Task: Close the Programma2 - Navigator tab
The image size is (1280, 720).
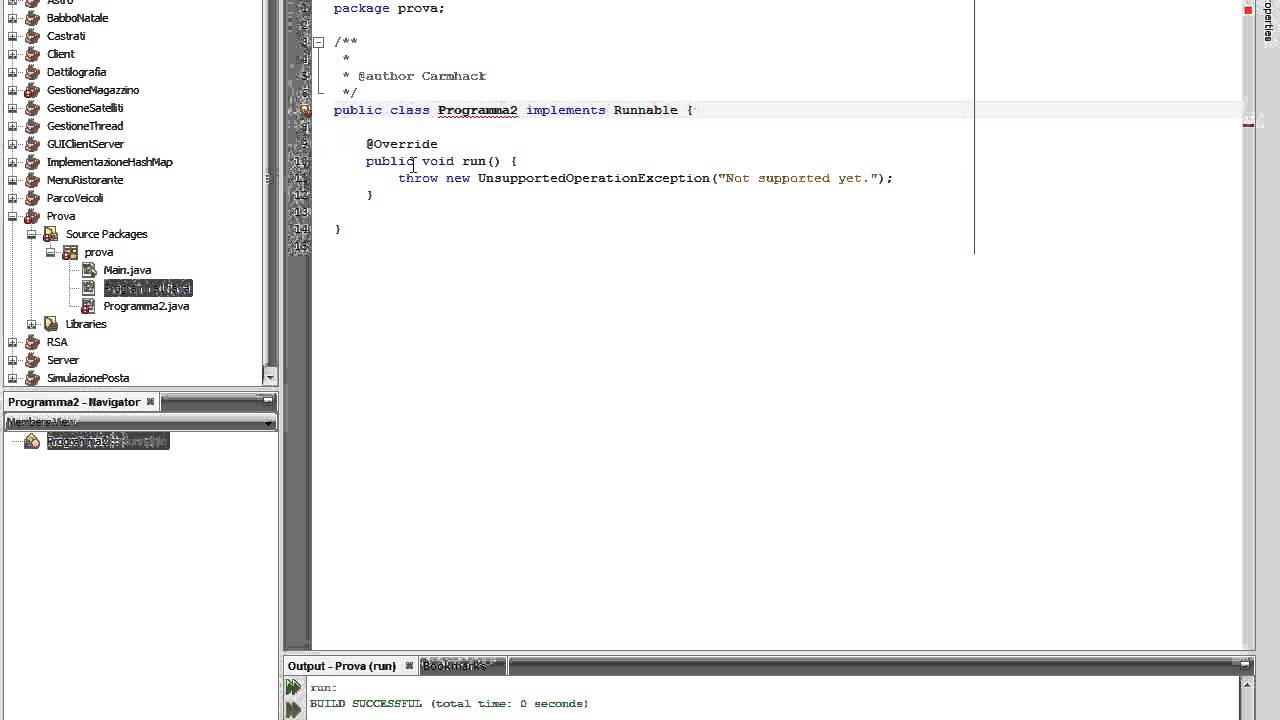Action: click(150, 402)
